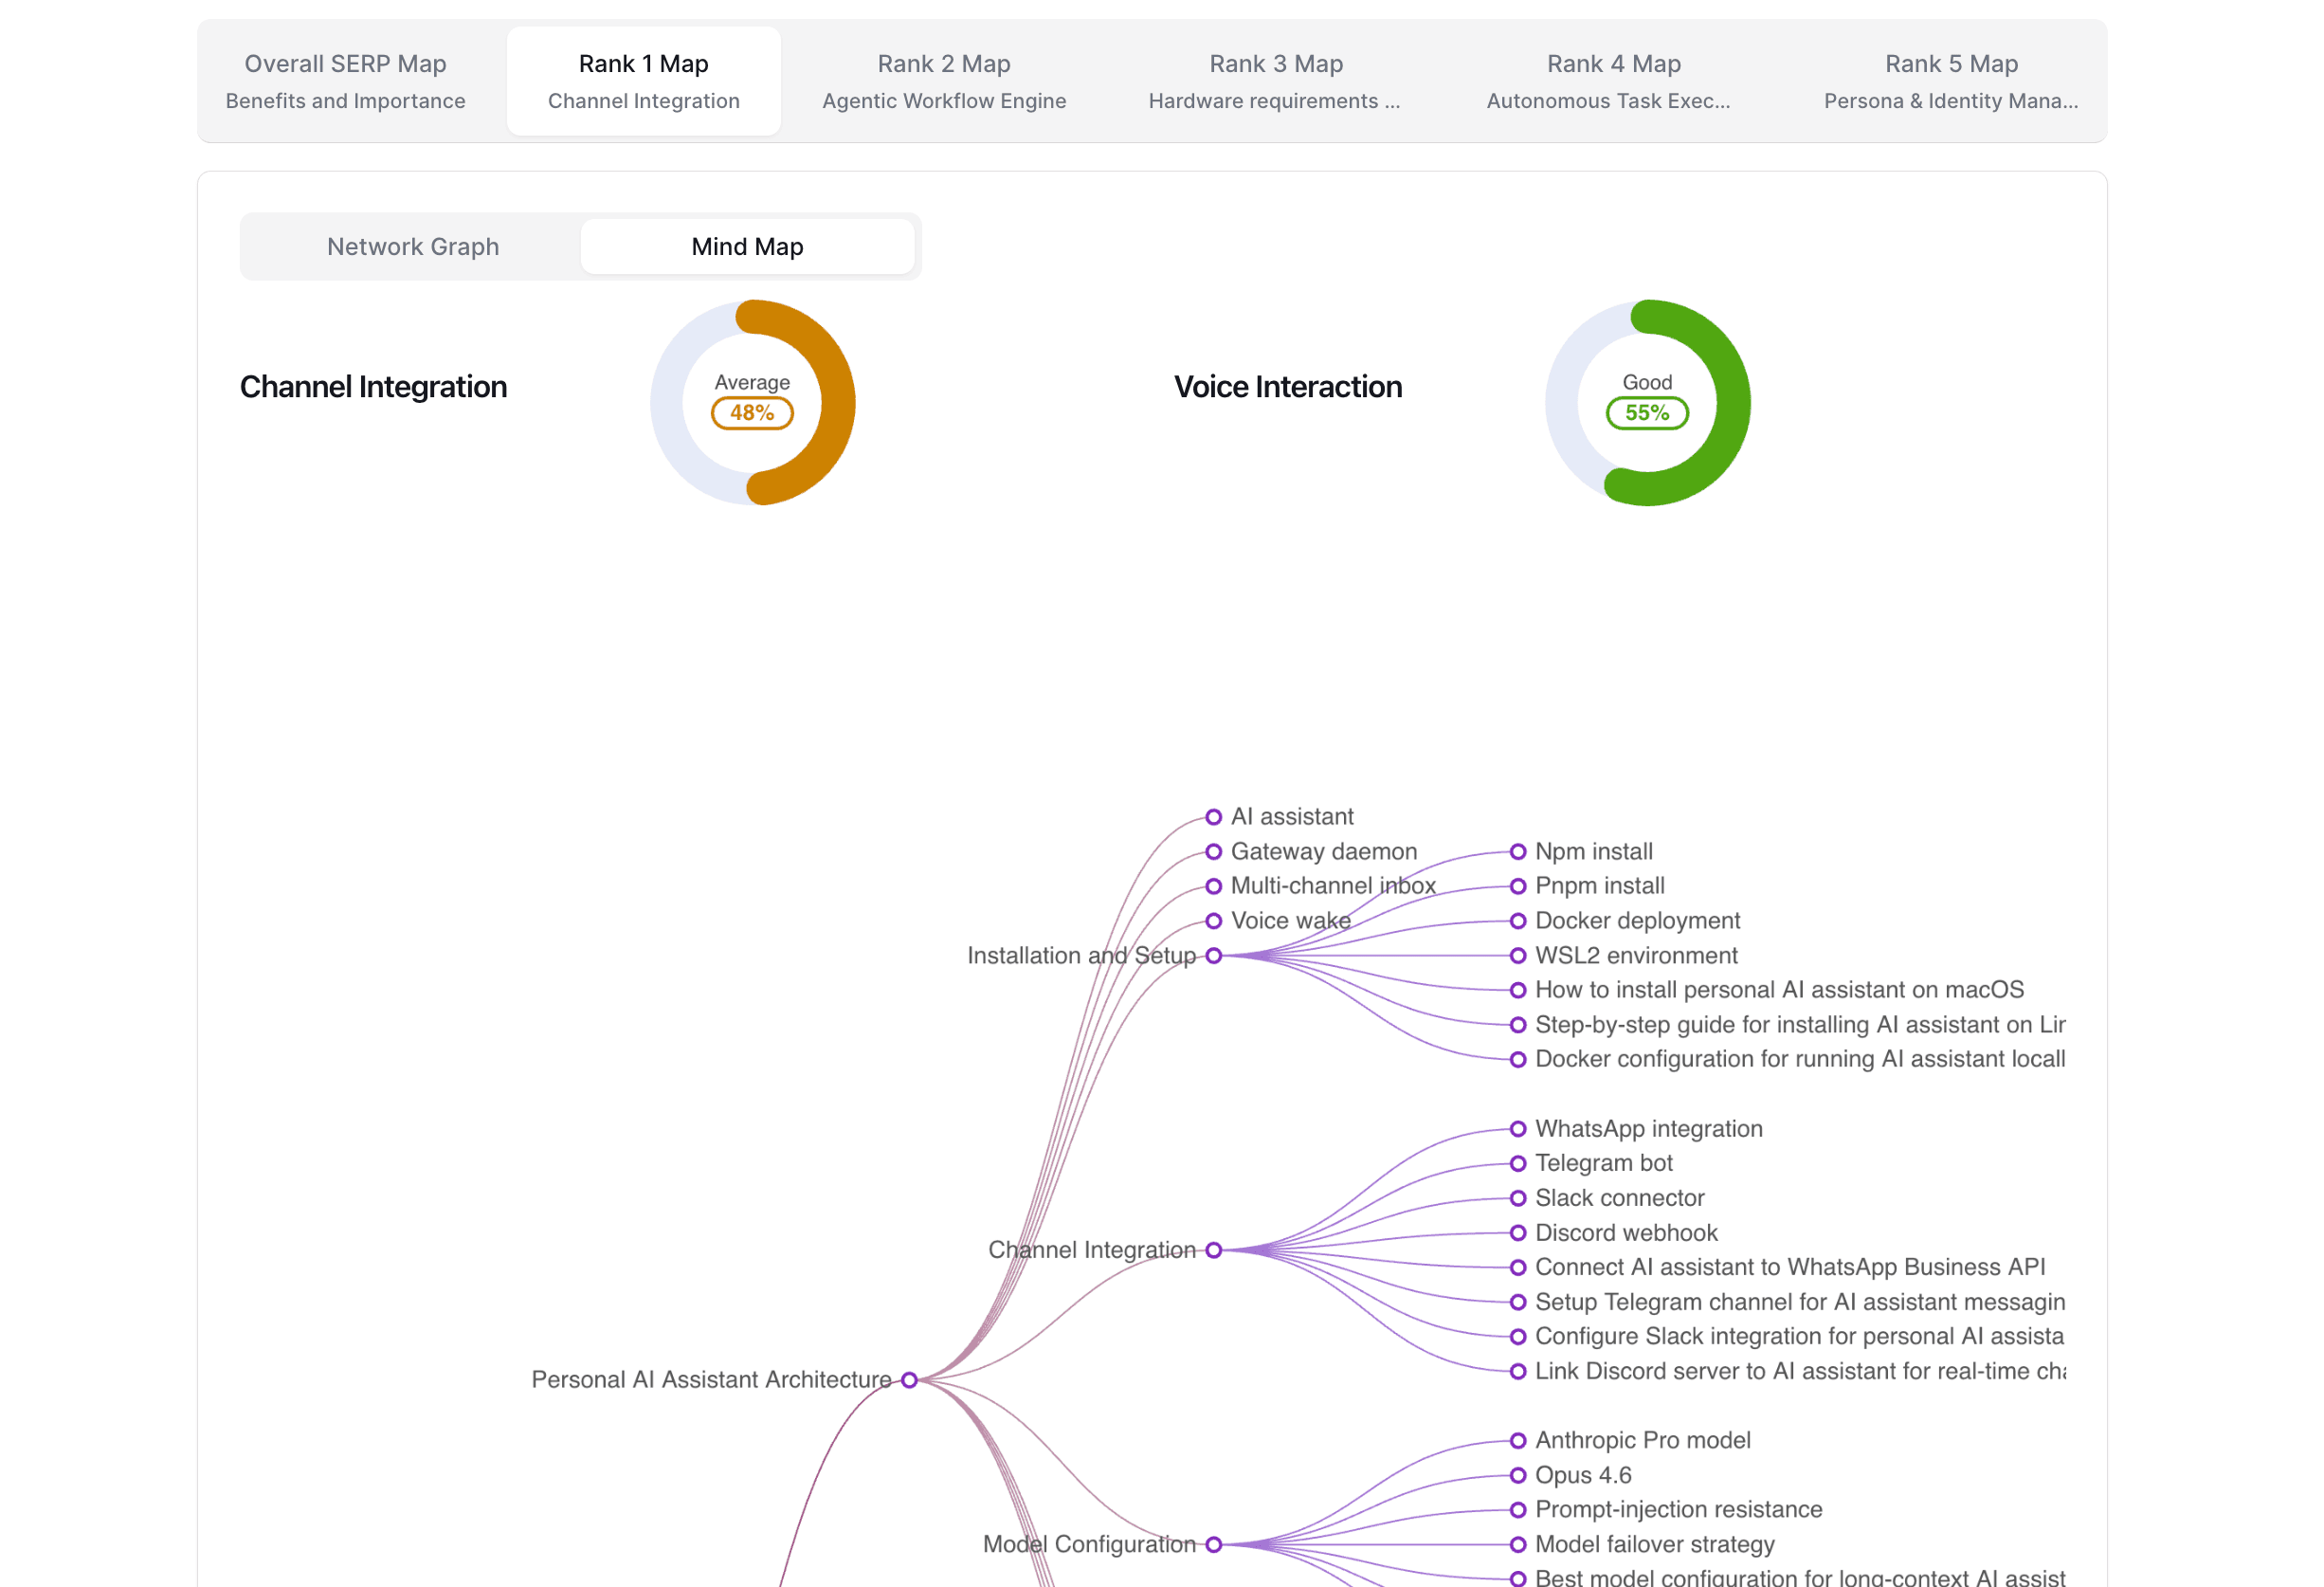Image resolution: width=2324 pixels, height=1587 pixels.
Task: Collapse the Installation and Setup node
Action: point(1214,955)
